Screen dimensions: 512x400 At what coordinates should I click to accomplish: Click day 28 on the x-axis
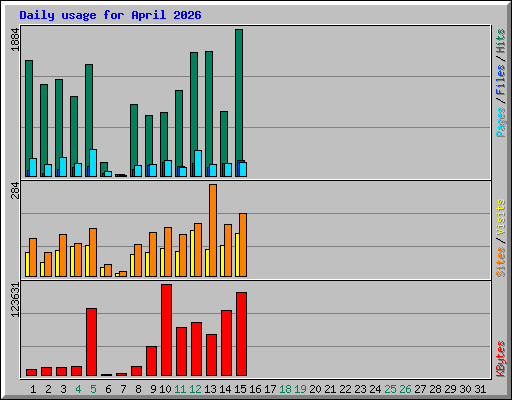(435, 389)
